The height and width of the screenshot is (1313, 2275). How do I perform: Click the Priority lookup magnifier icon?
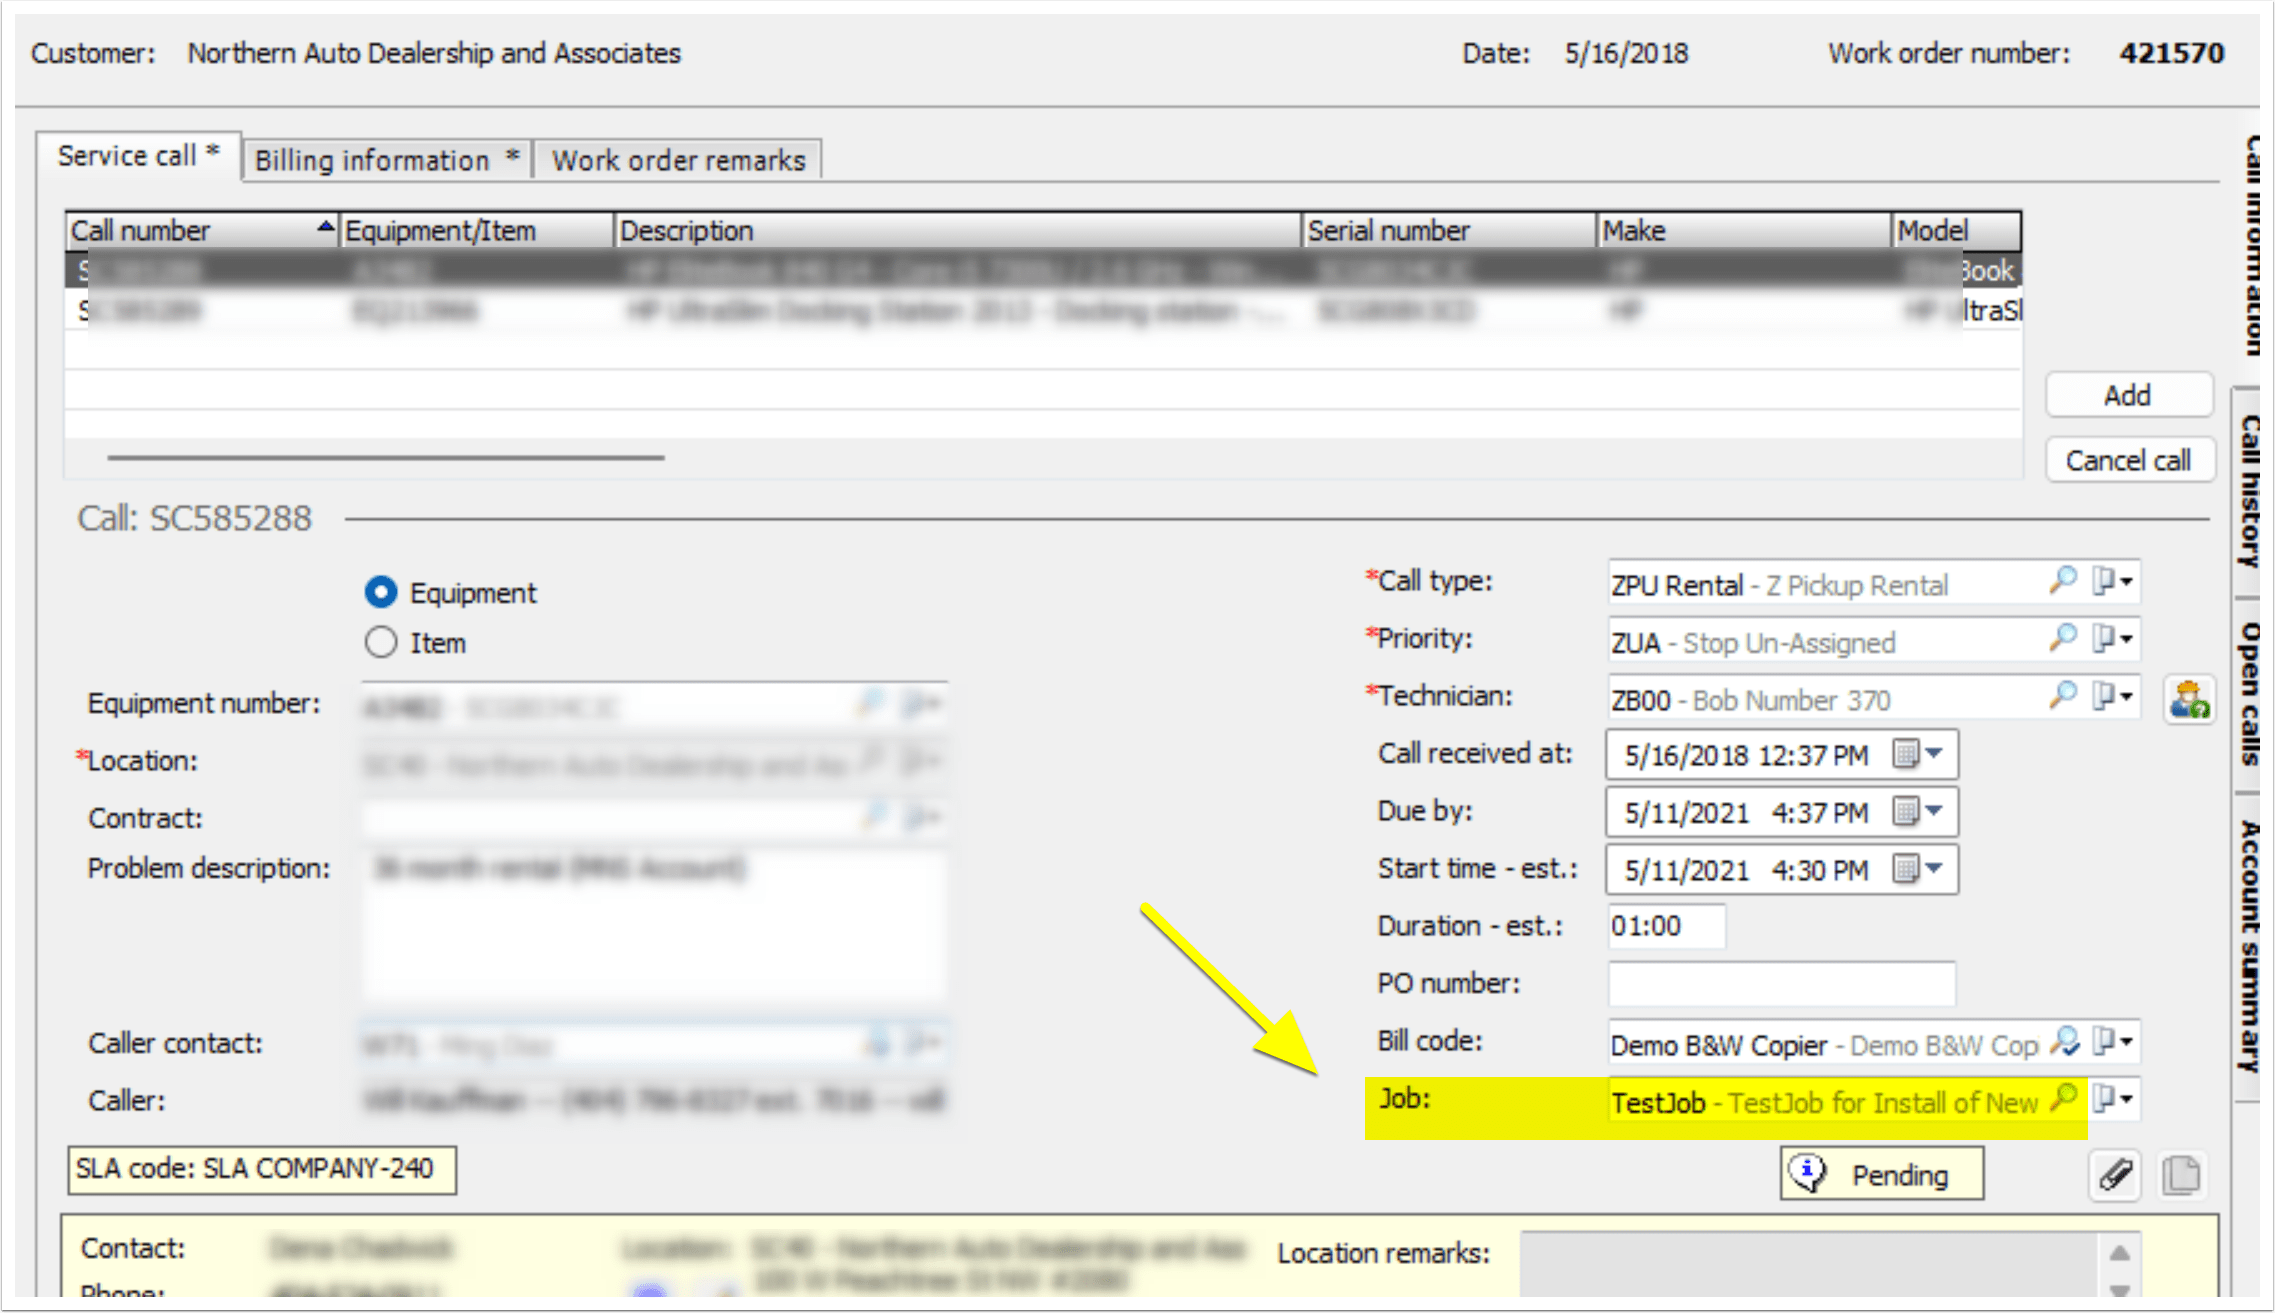tap(2062, 637)
